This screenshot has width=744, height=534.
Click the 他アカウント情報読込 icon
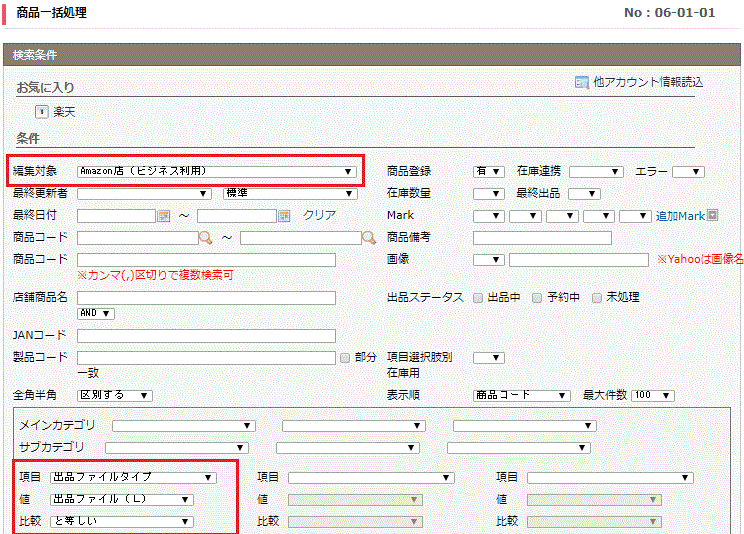[581, 83]
